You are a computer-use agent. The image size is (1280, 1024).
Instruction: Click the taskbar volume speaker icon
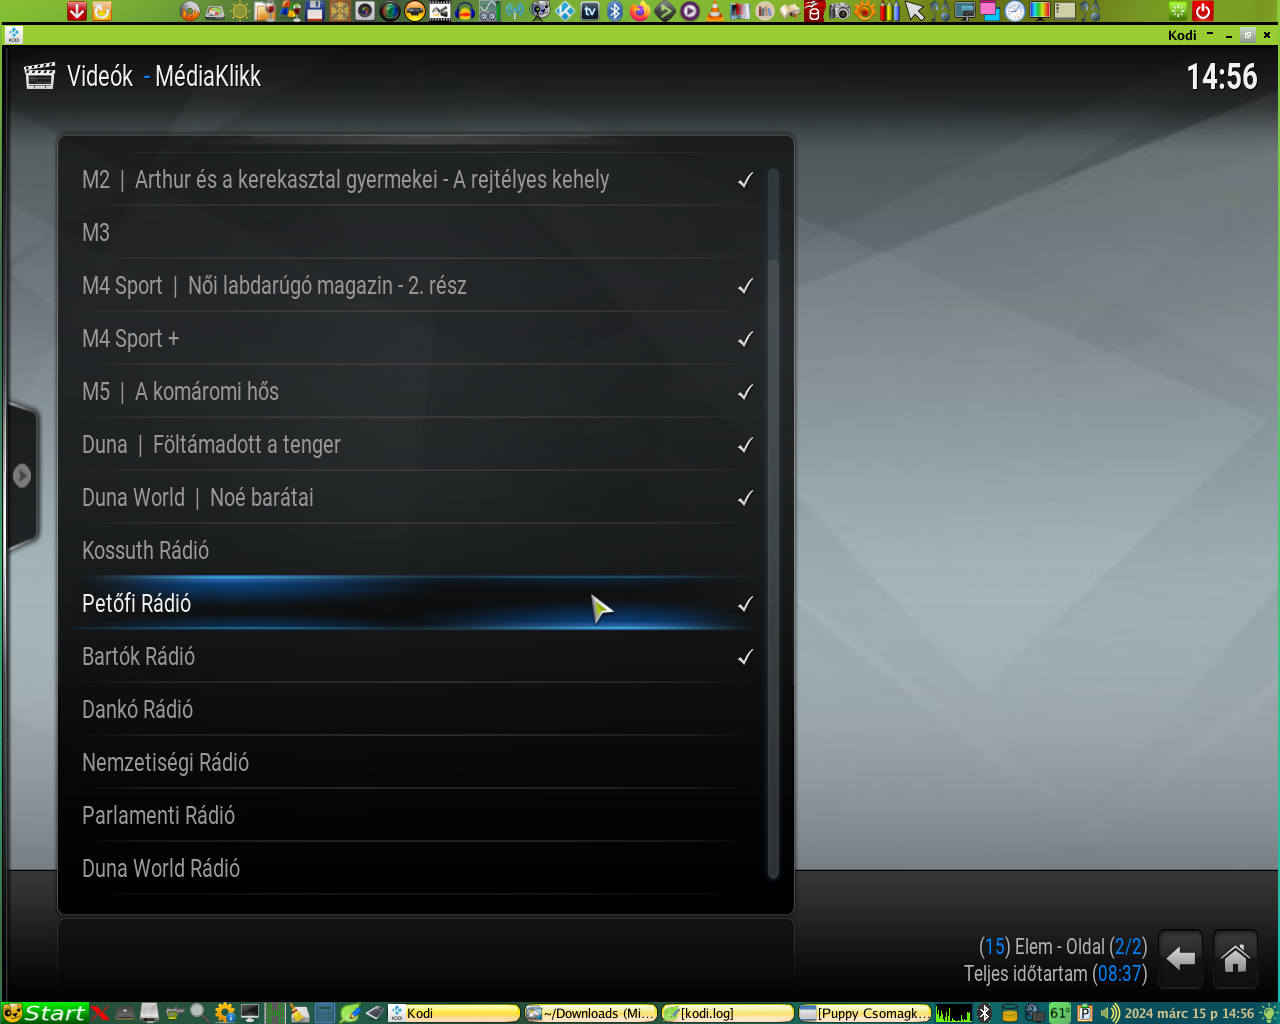(x=1110, y=1013)
